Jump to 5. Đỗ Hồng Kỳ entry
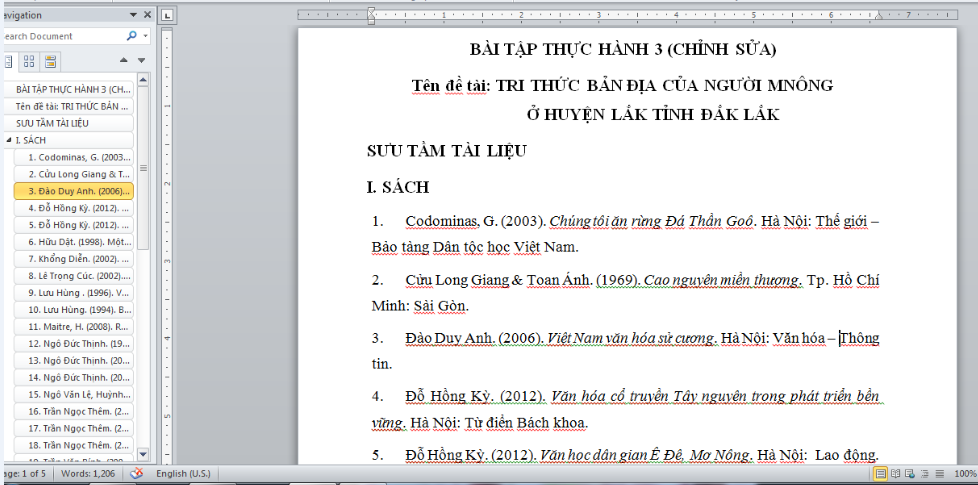Image resolution: width=978 pixels, height=485 pixels. 74,224
